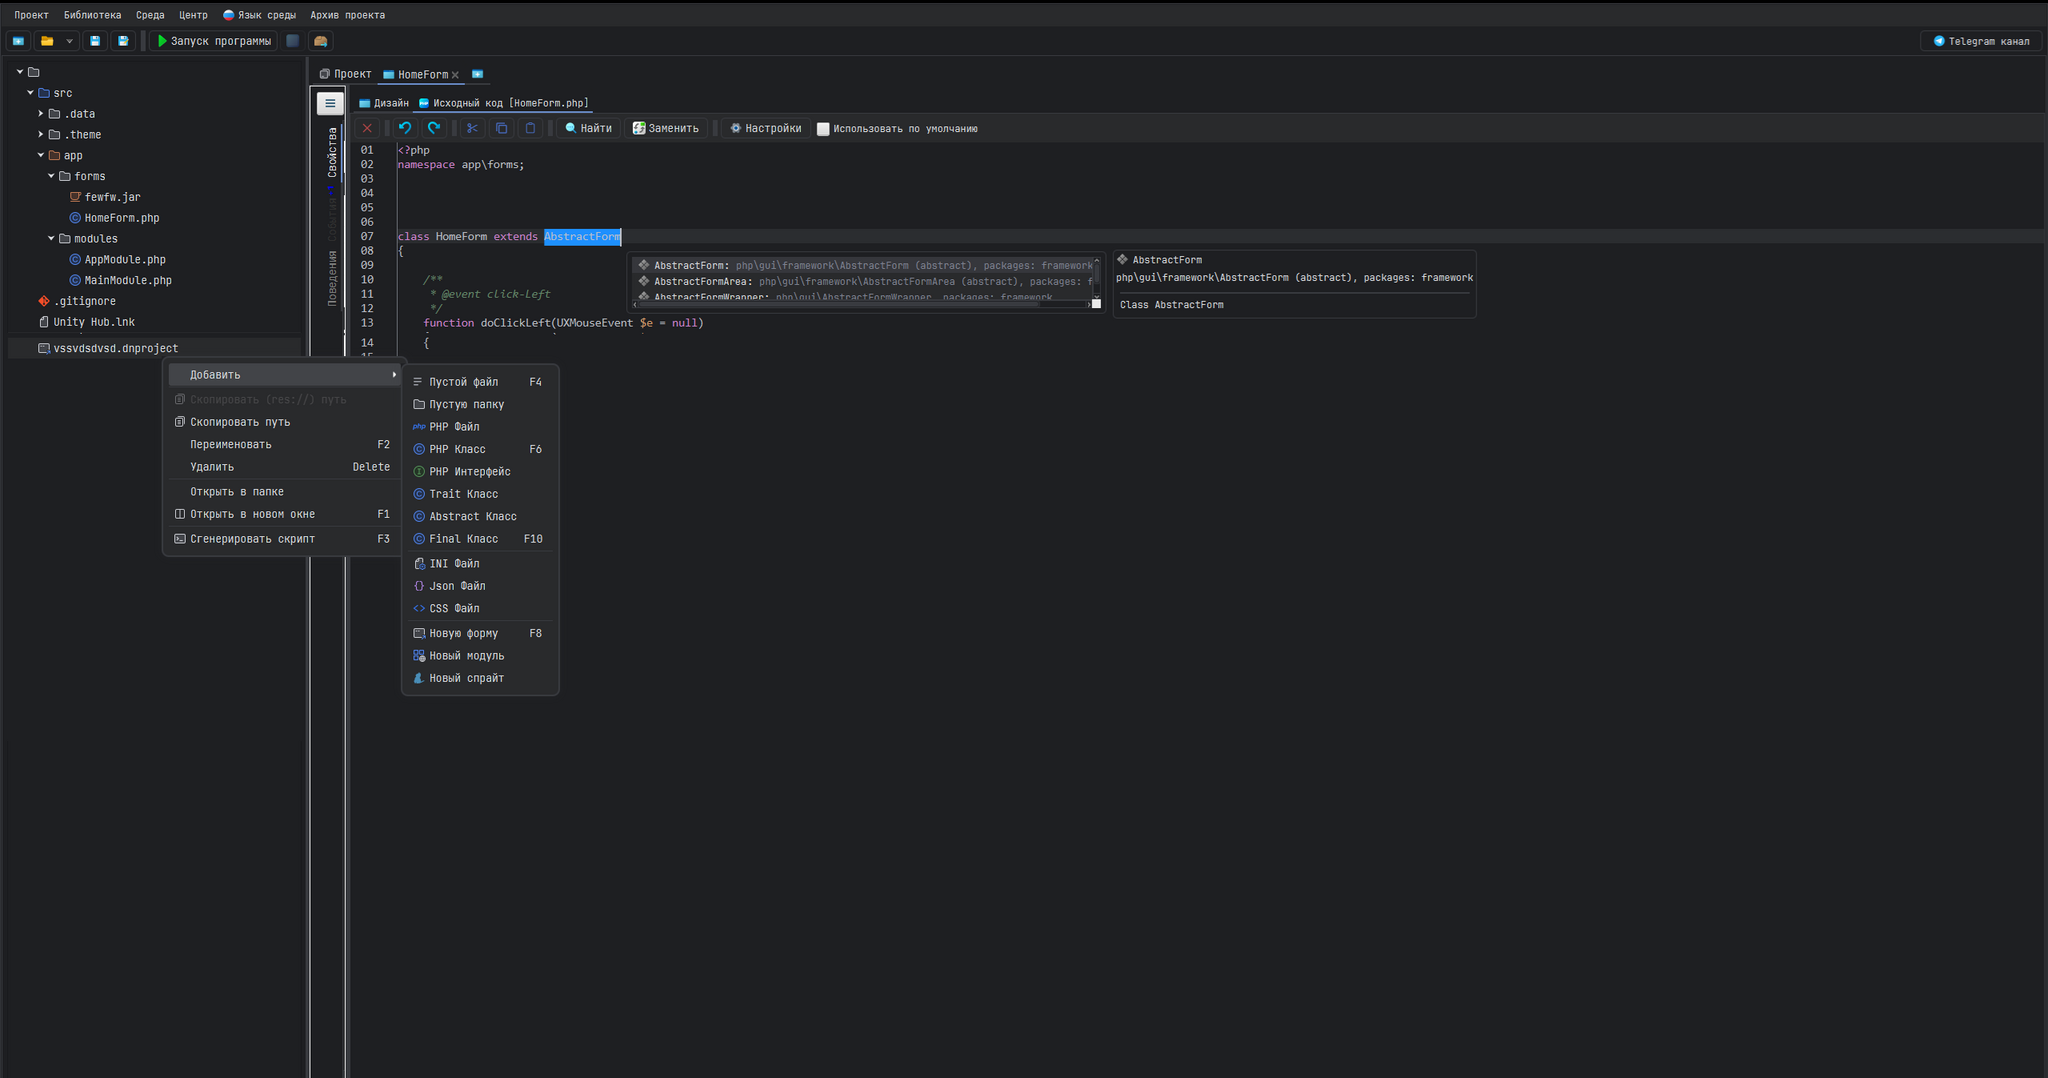2048x1078 pixels.
Task: Collapse the src folder
Action: (30, 93)
